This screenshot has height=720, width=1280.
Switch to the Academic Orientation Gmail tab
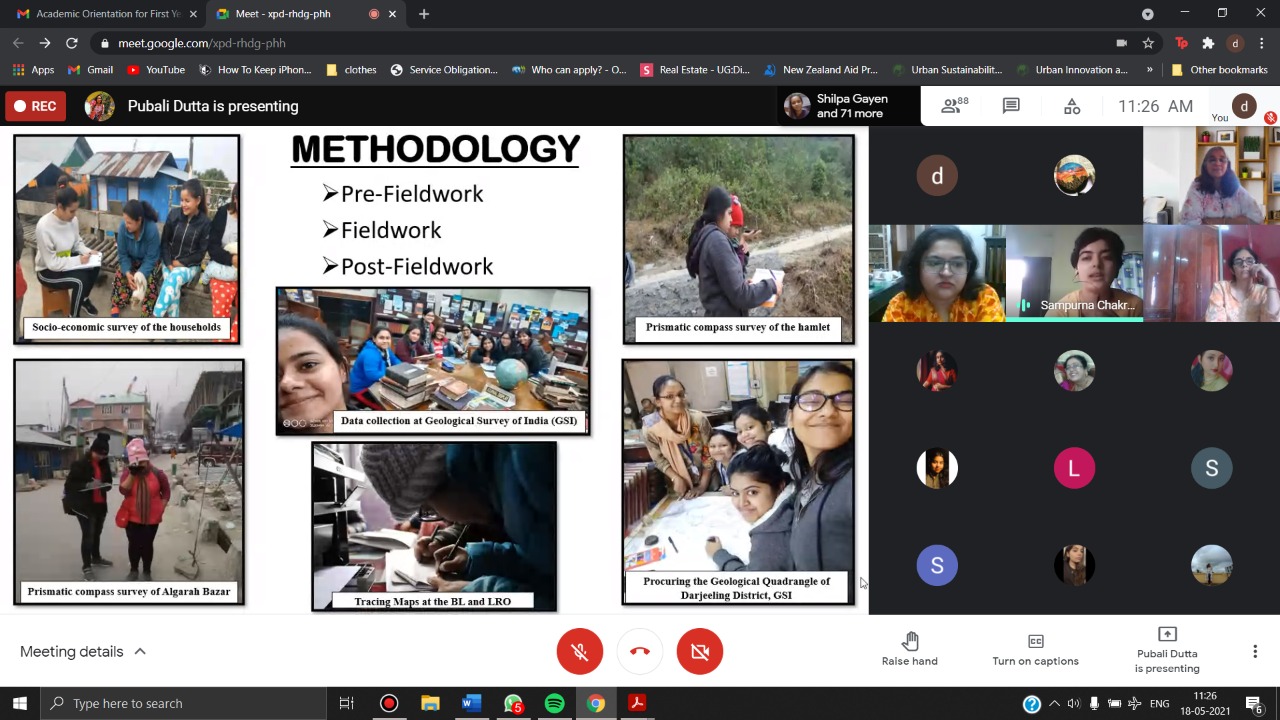[98, 14]
